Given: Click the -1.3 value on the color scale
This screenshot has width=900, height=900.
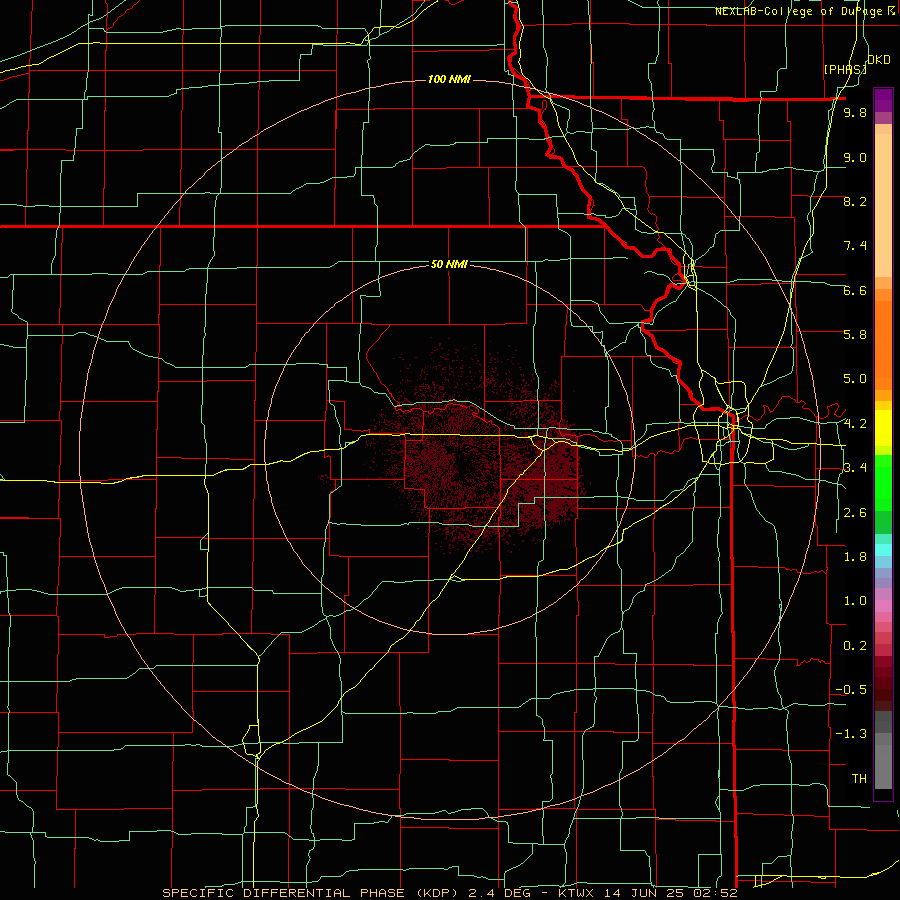Looking at the screenshot, I should click(851, 734).
